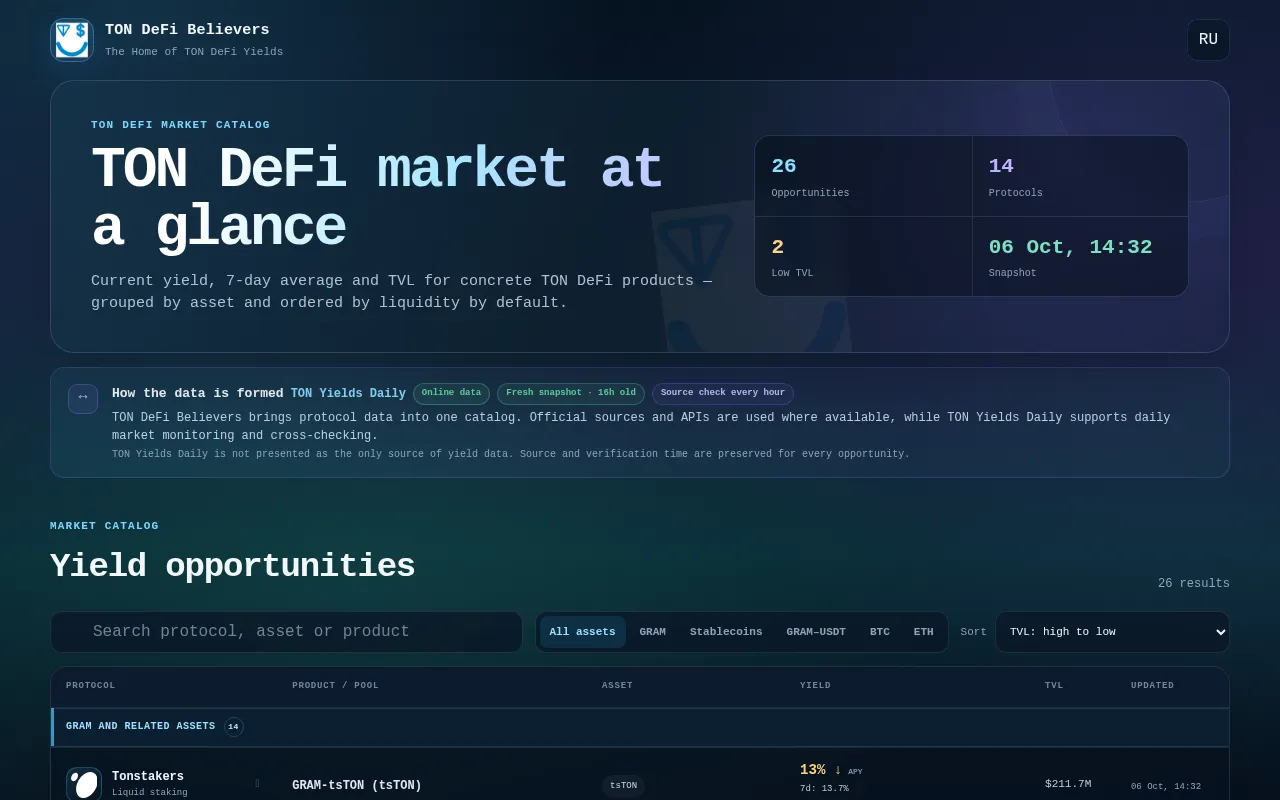Select the 'All assets' filter tab
The height and width of the screenshot is (800, 1280).
coord(582,632)
